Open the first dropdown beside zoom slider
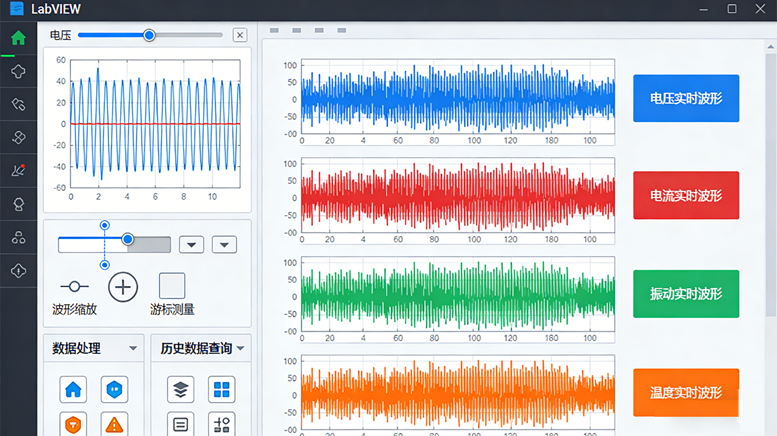The image size is (777, 436). [x=191, y=245]
